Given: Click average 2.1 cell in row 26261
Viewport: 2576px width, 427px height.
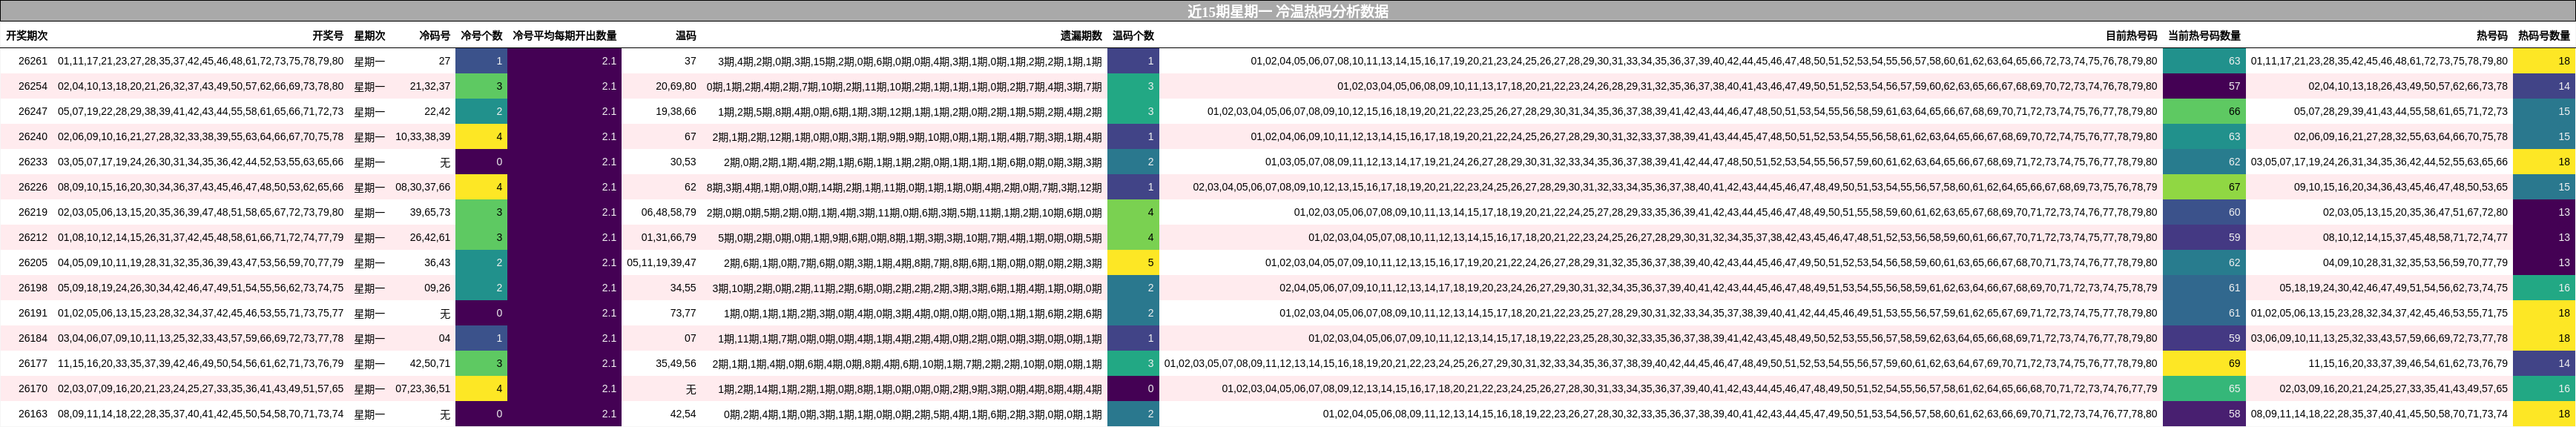Looking at the screenshot, I should tap(565, 61).
